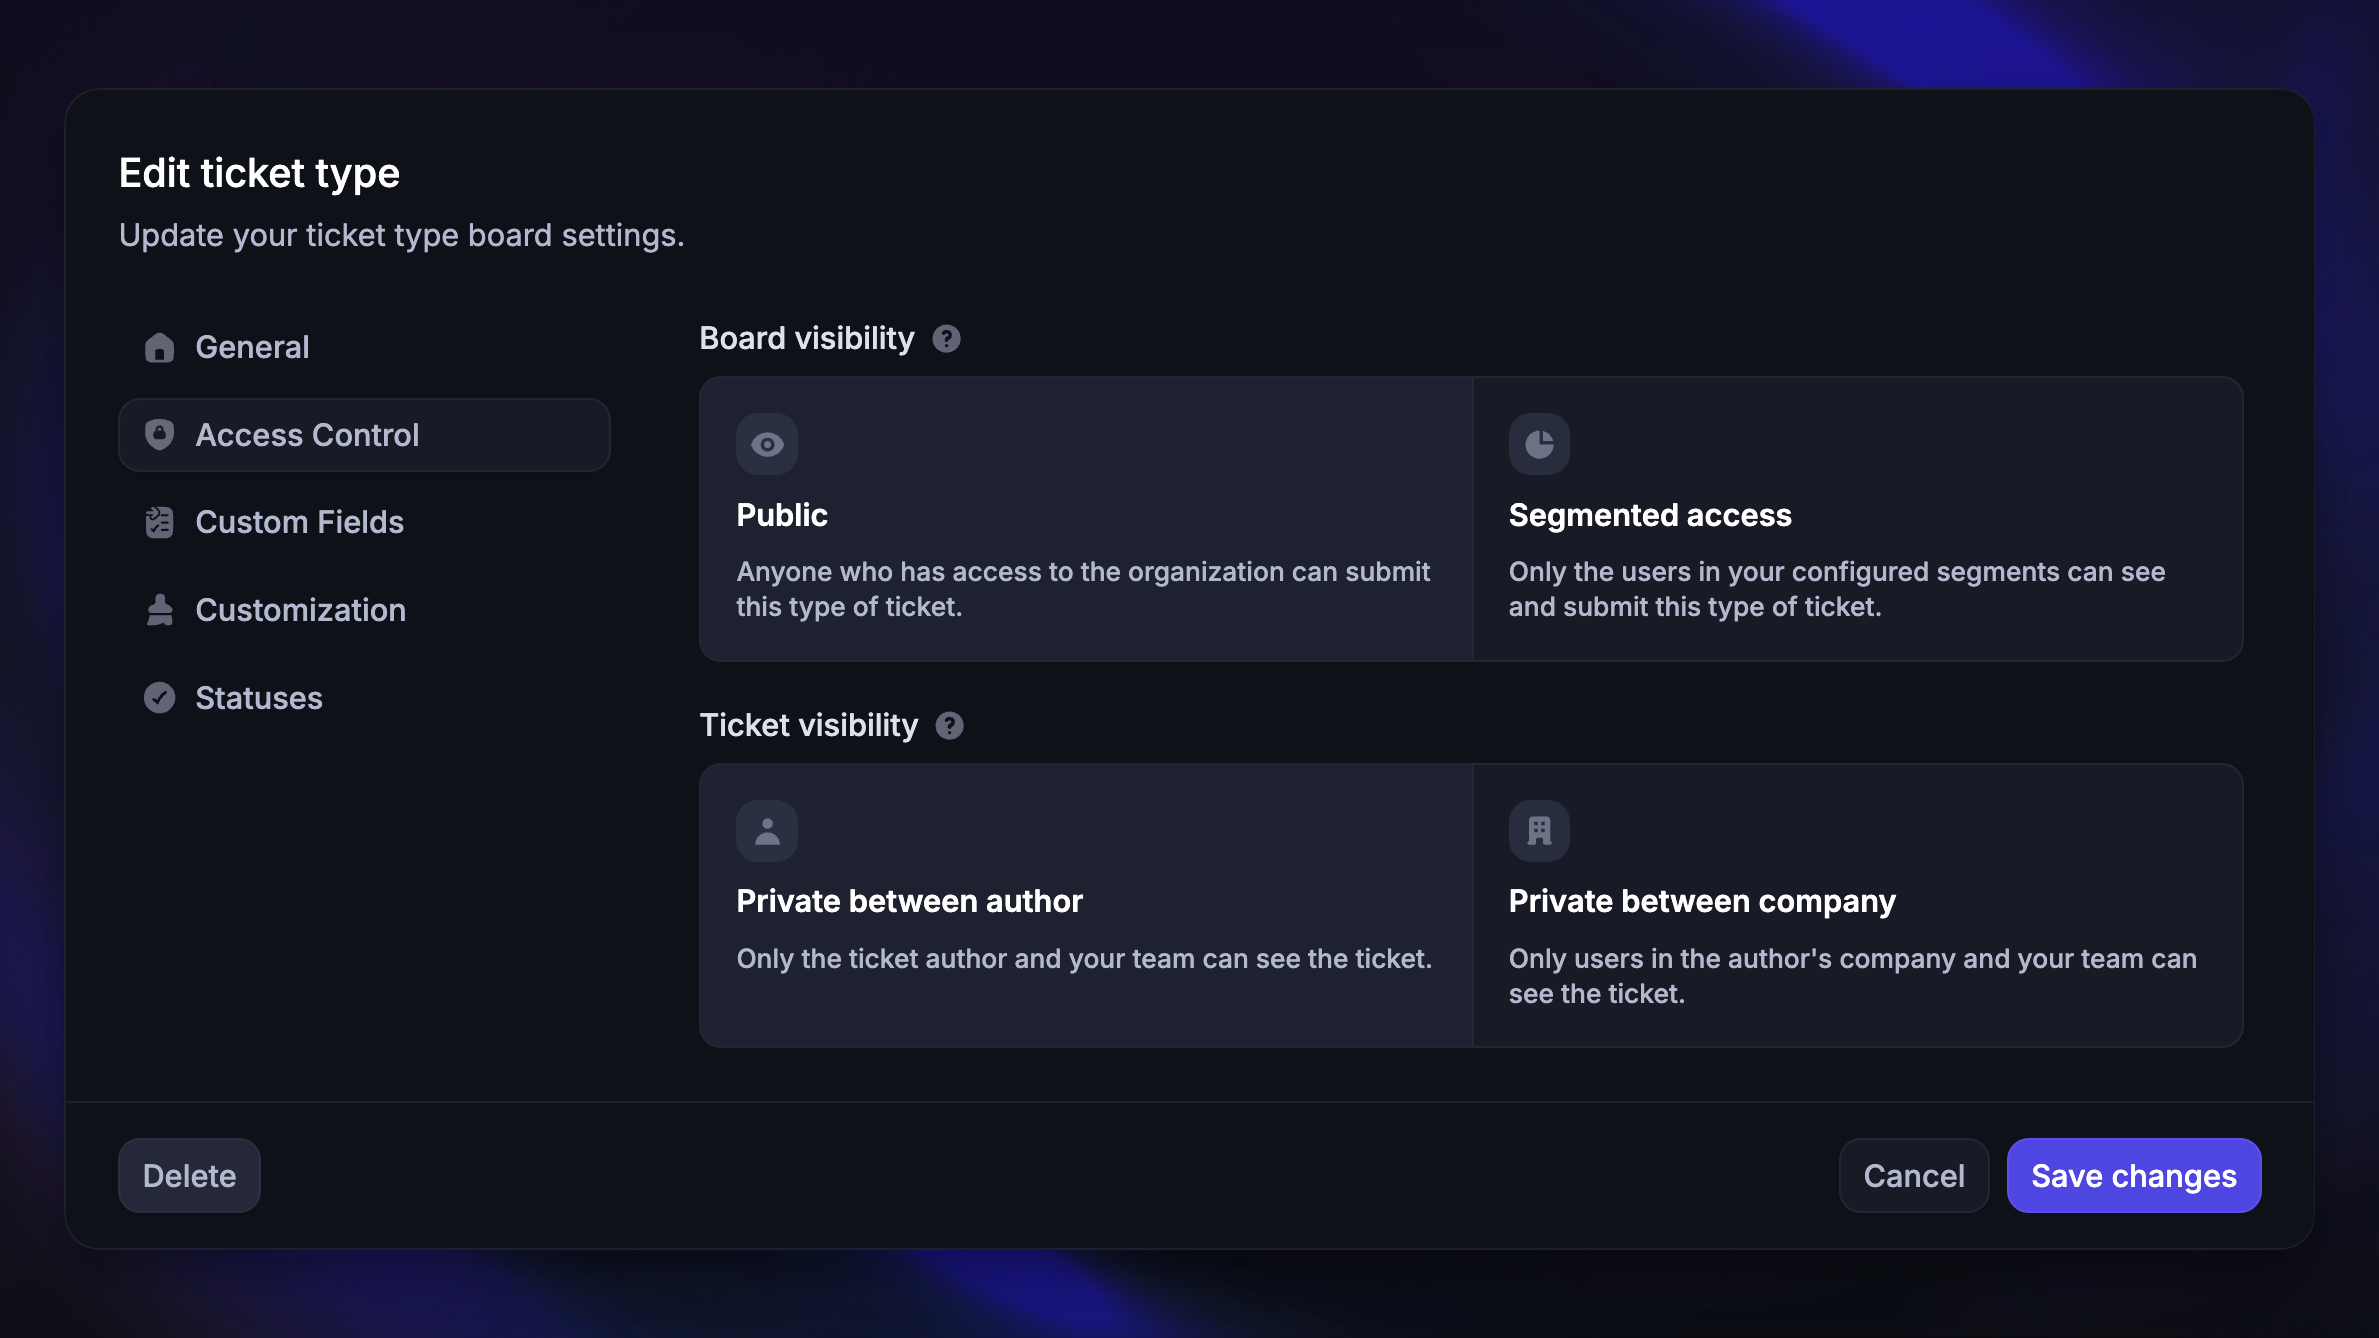Click the Custom Fields sidebar icon
Screen dimensions: 2379x1338
pyautogui.click(x=160, y=521)
